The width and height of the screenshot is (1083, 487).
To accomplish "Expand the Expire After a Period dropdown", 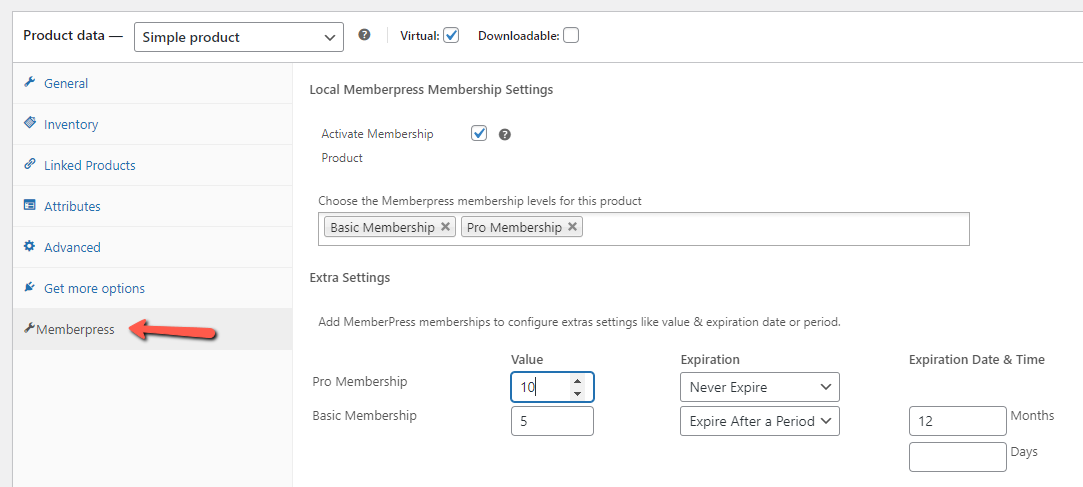I will pos(759,421).
